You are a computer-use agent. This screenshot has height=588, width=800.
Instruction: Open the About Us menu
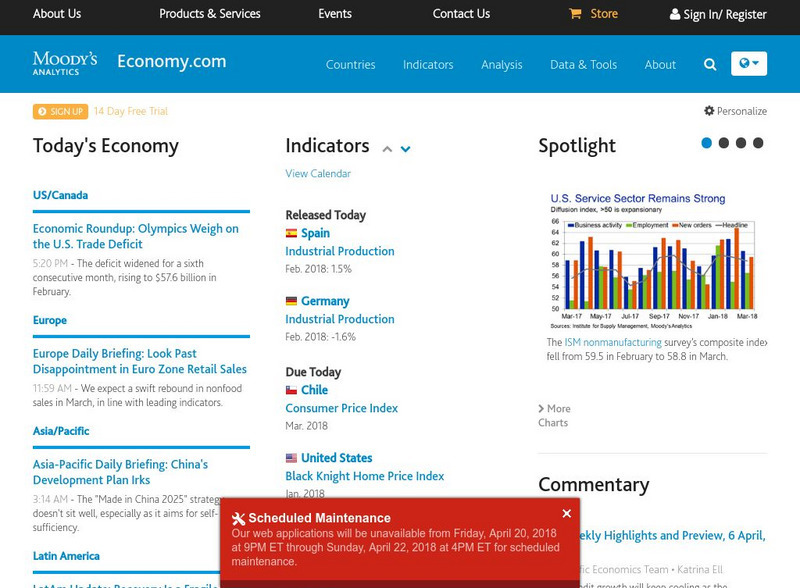57,14
